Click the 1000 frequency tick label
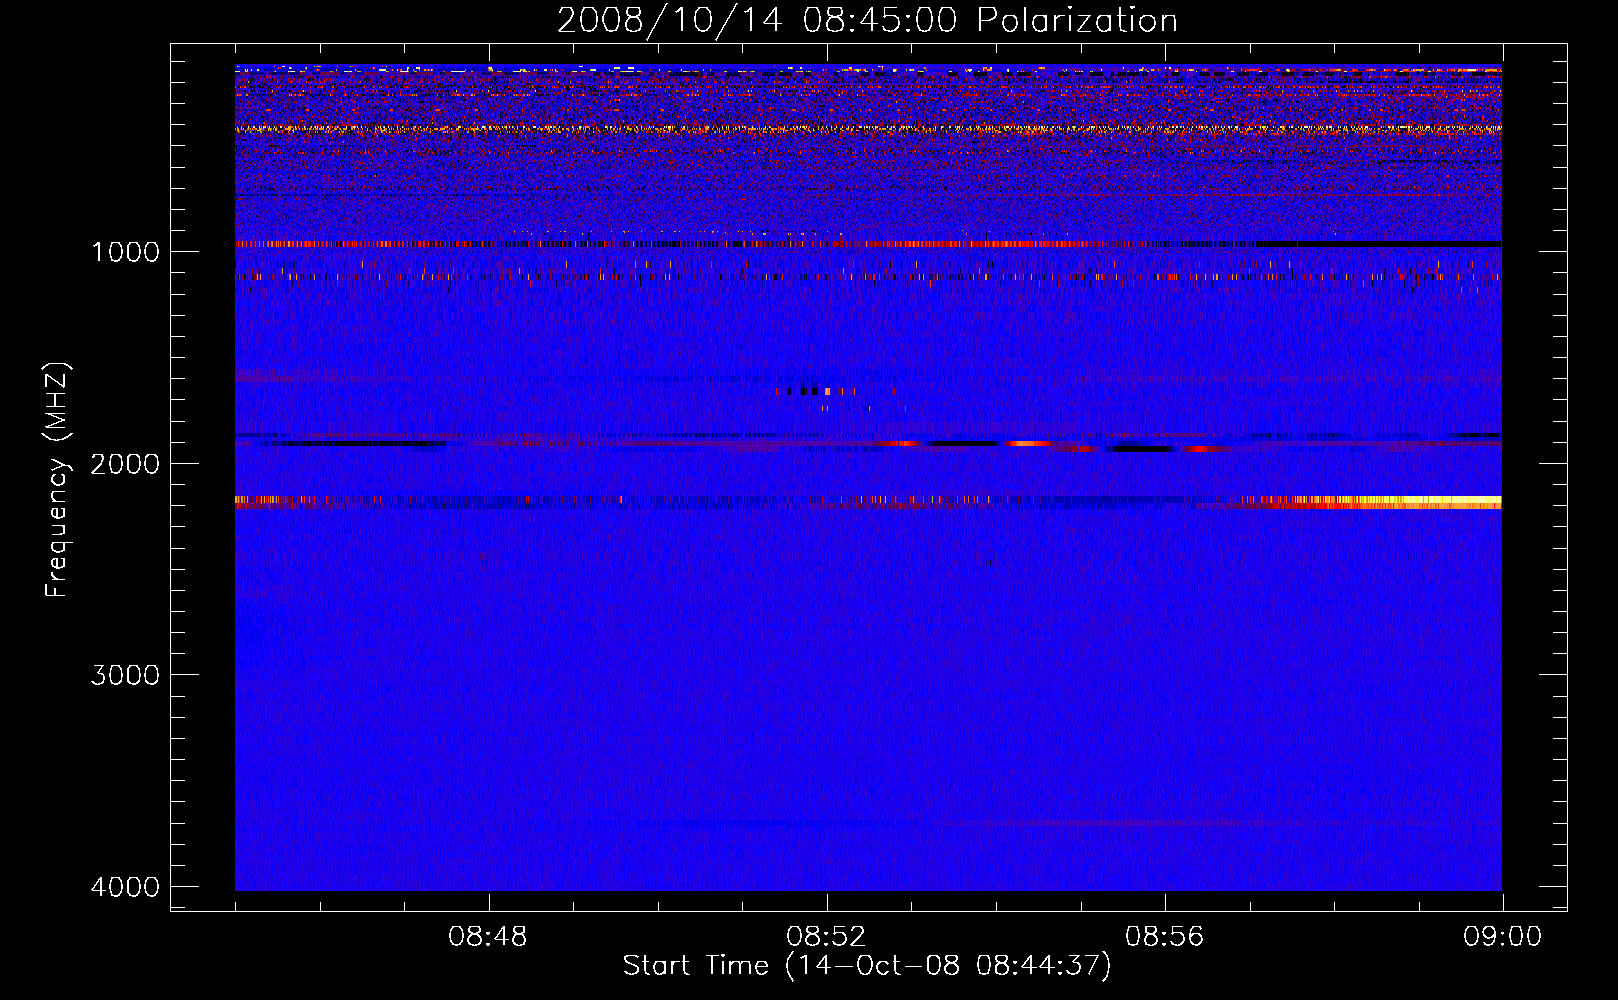 coord(125,252)
